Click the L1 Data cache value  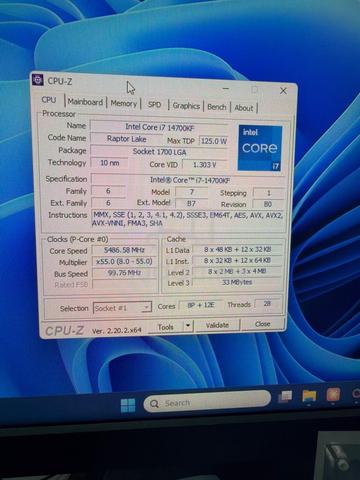(237, 249)
